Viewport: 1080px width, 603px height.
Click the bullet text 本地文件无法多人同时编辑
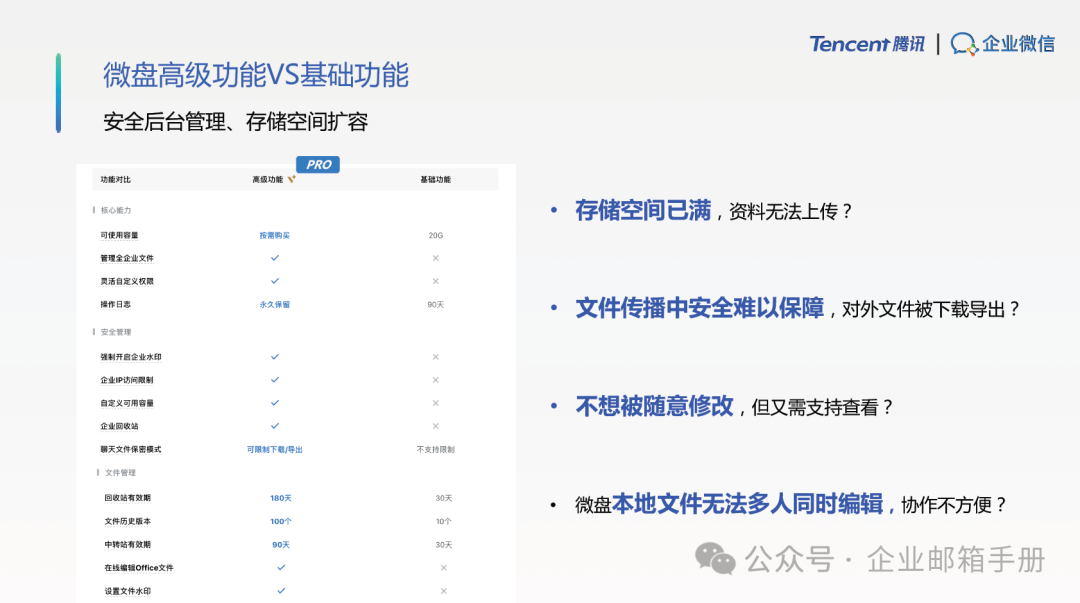(x=747, y=504)
